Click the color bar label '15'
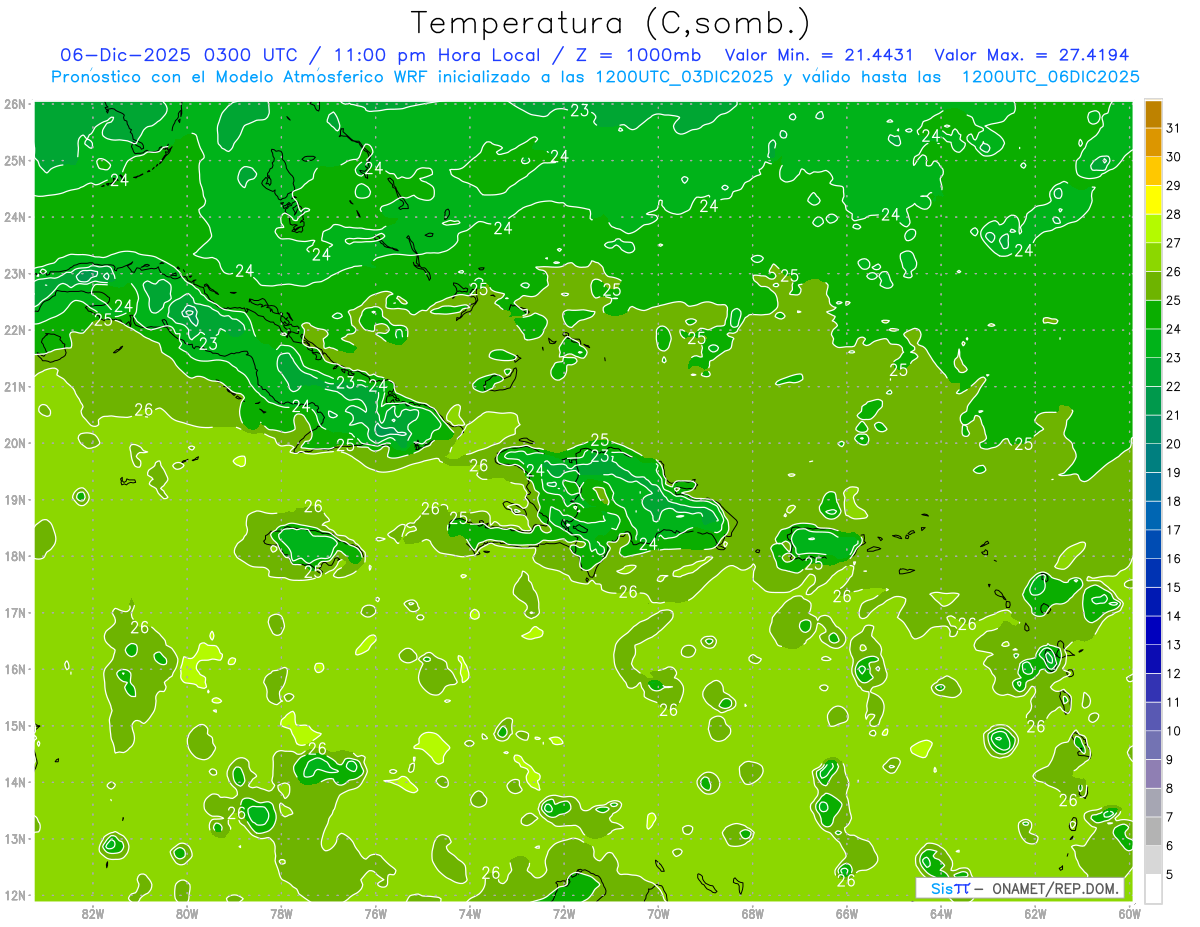1200x927 pixels. [1173, 587]
